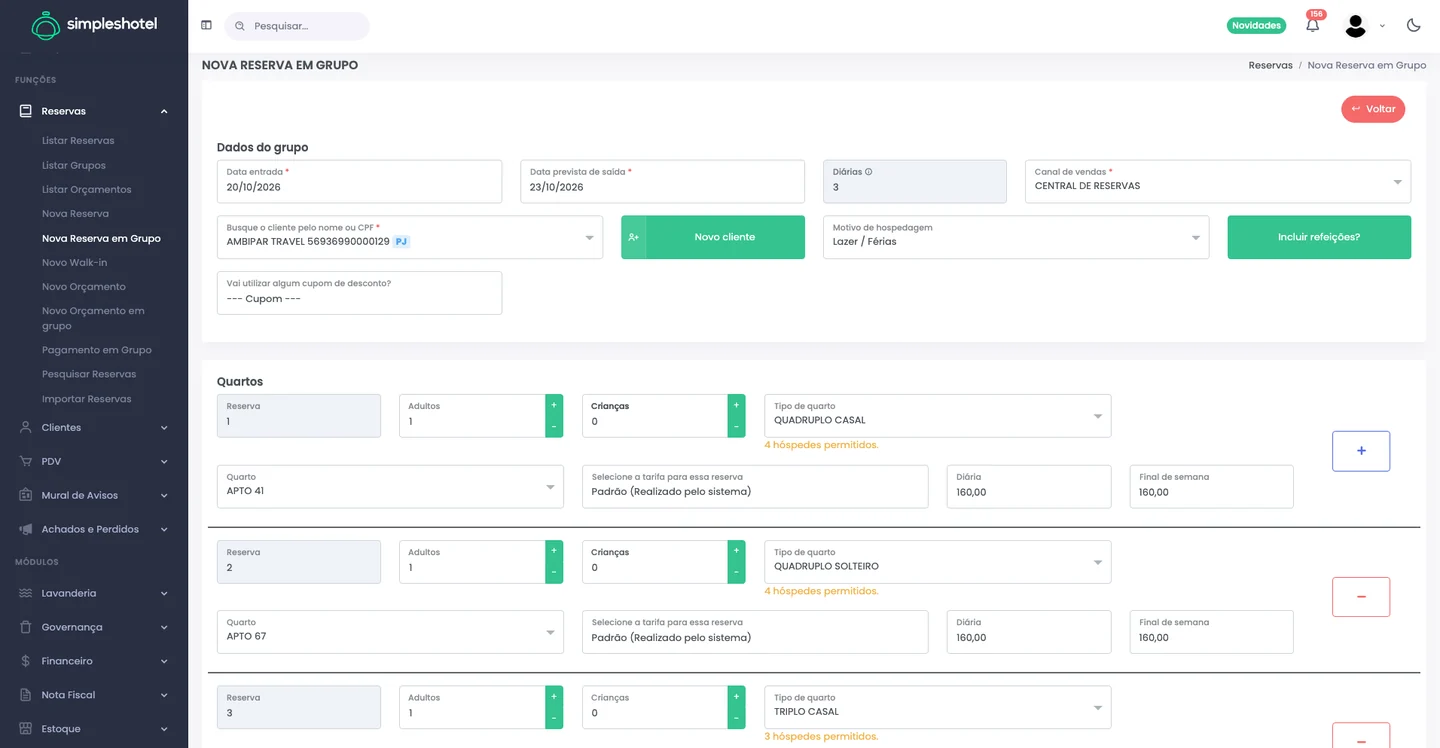
Task: Open the Canal de vendas dropdown
Action: (x=1217, y=181)
